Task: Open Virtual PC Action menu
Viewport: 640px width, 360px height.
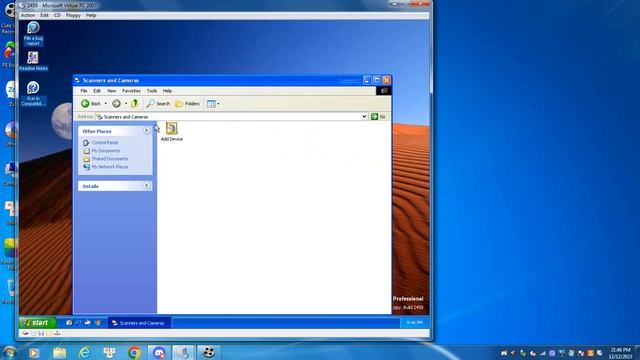Action: (x=28, y=16)
